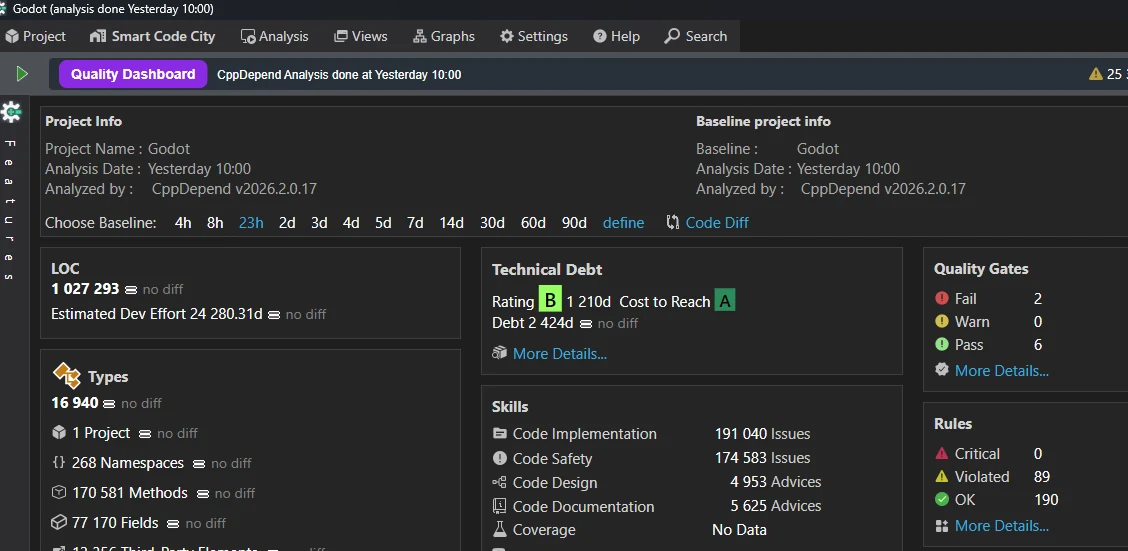Click the cube icon next to 1 Project
This screenshot has height=551, width=1128.
pos(59,433)
